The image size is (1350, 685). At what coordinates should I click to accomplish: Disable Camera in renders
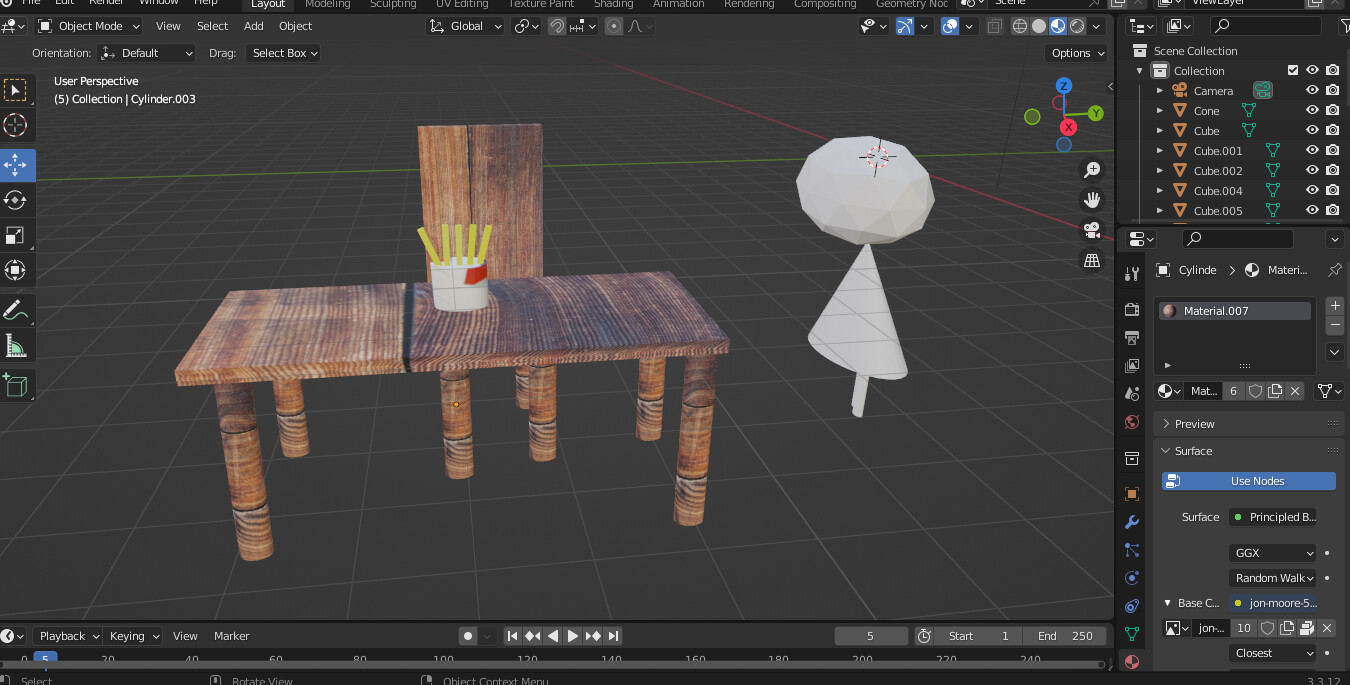coord(1332,90)
